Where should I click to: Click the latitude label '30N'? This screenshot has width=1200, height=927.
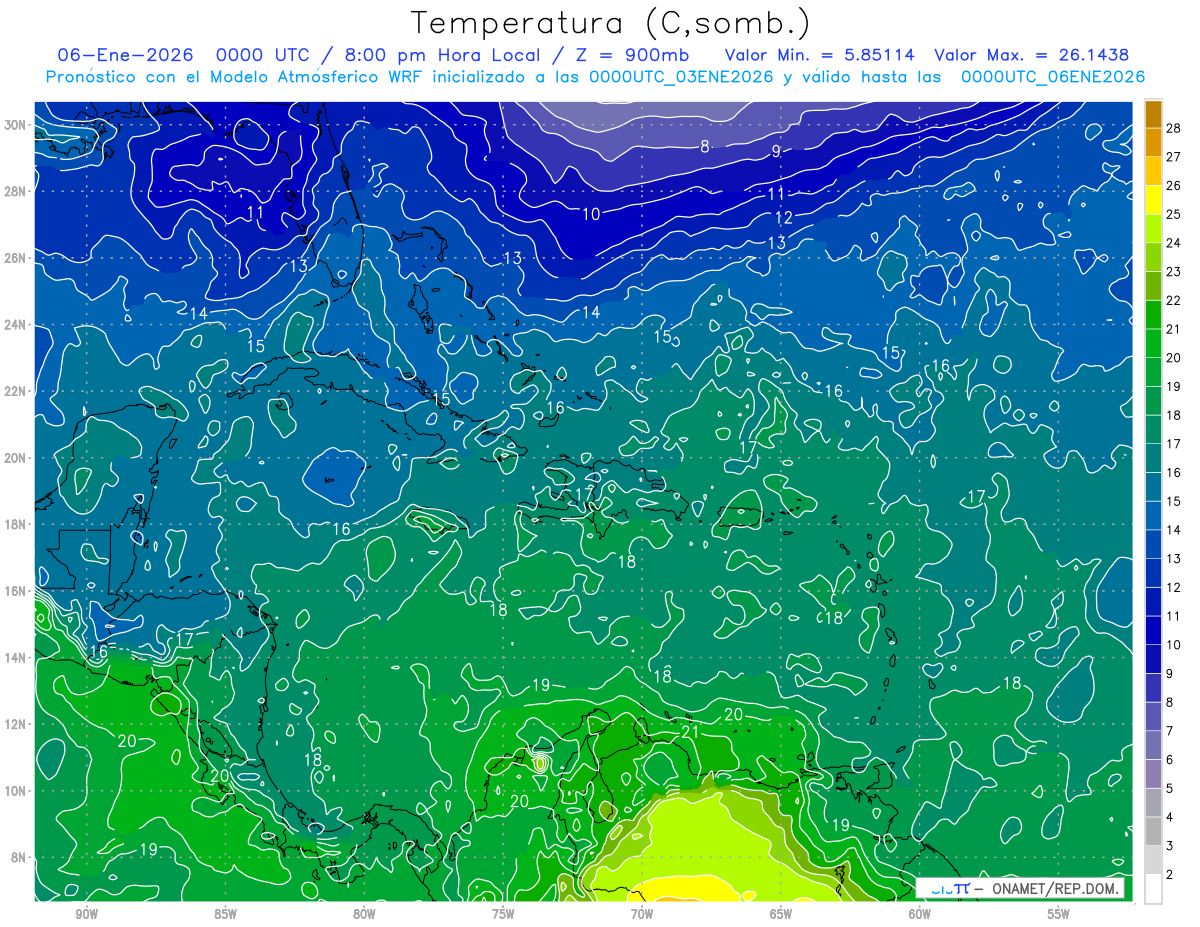coord(17,125)
